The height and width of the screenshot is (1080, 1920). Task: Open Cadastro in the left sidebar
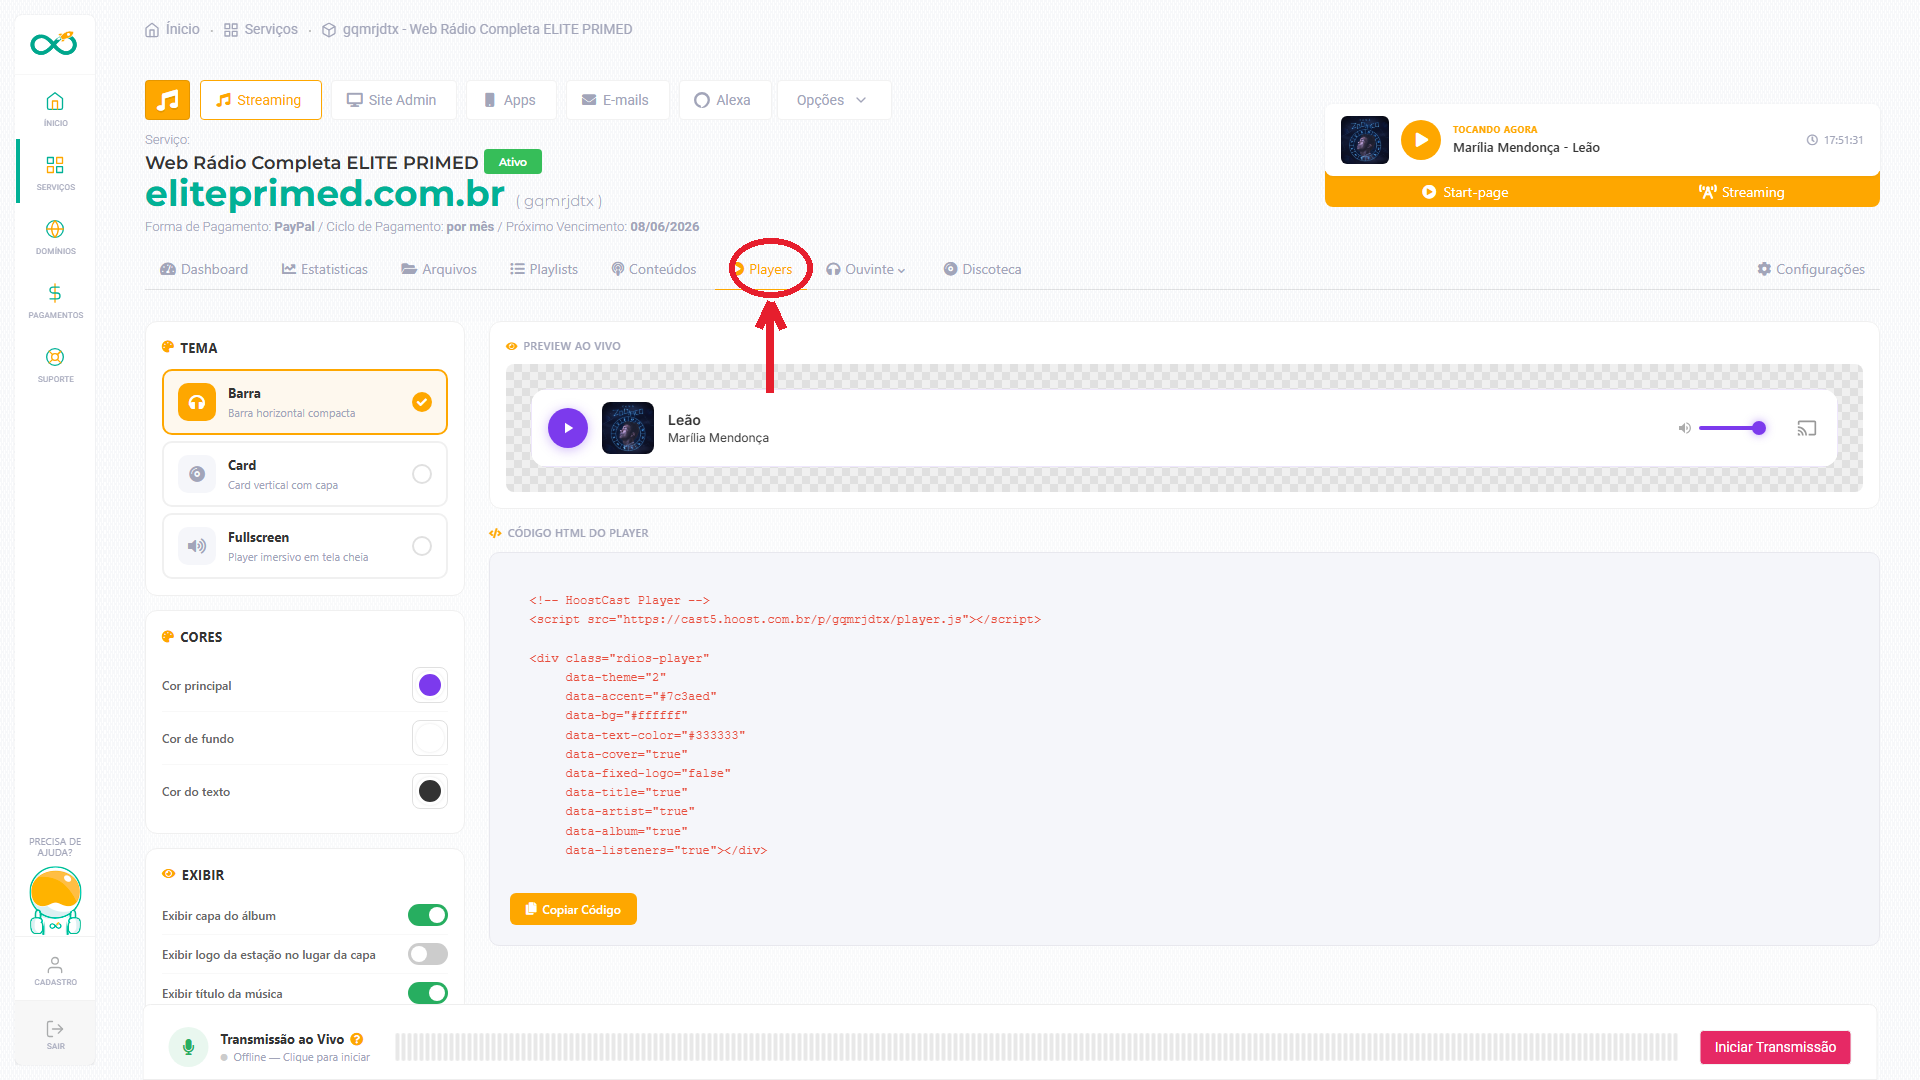point(55,970)
